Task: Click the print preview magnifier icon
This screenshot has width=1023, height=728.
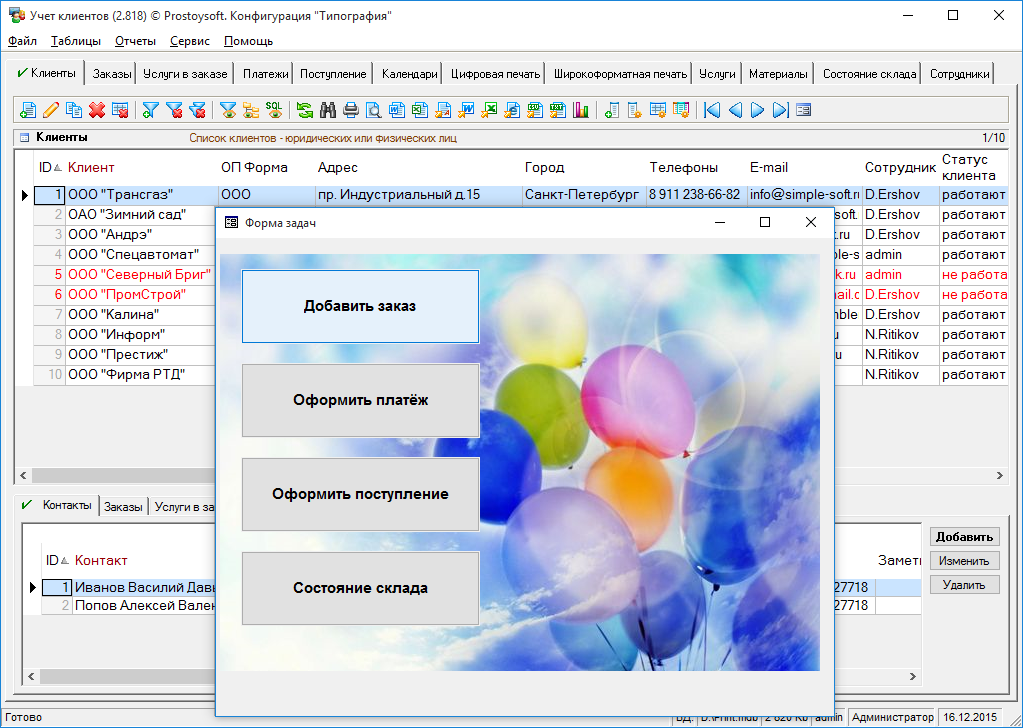Action: [374, 110]
